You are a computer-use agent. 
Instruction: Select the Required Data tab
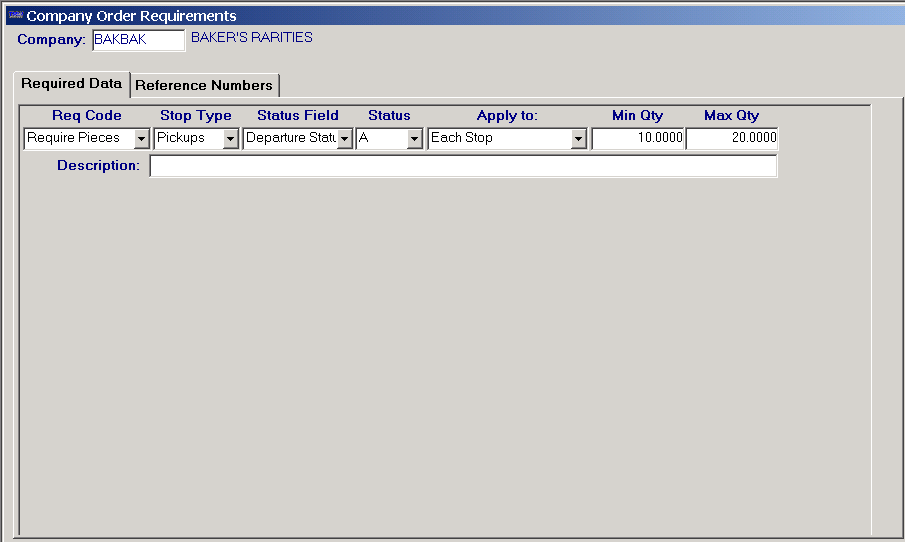(x=72, y=84)
